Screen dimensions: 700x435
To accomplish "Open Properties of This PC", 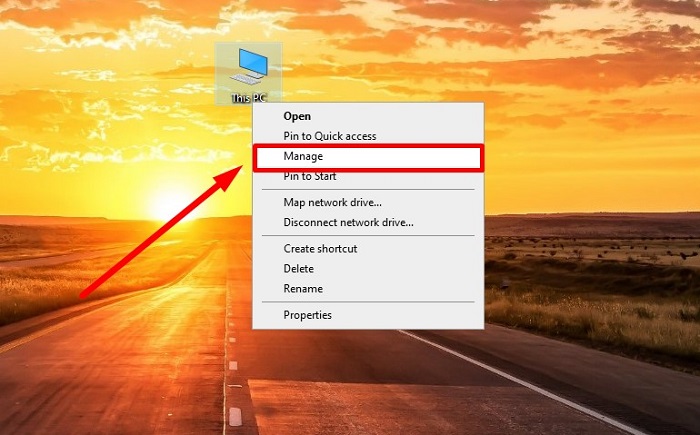I will coord(307,315).
